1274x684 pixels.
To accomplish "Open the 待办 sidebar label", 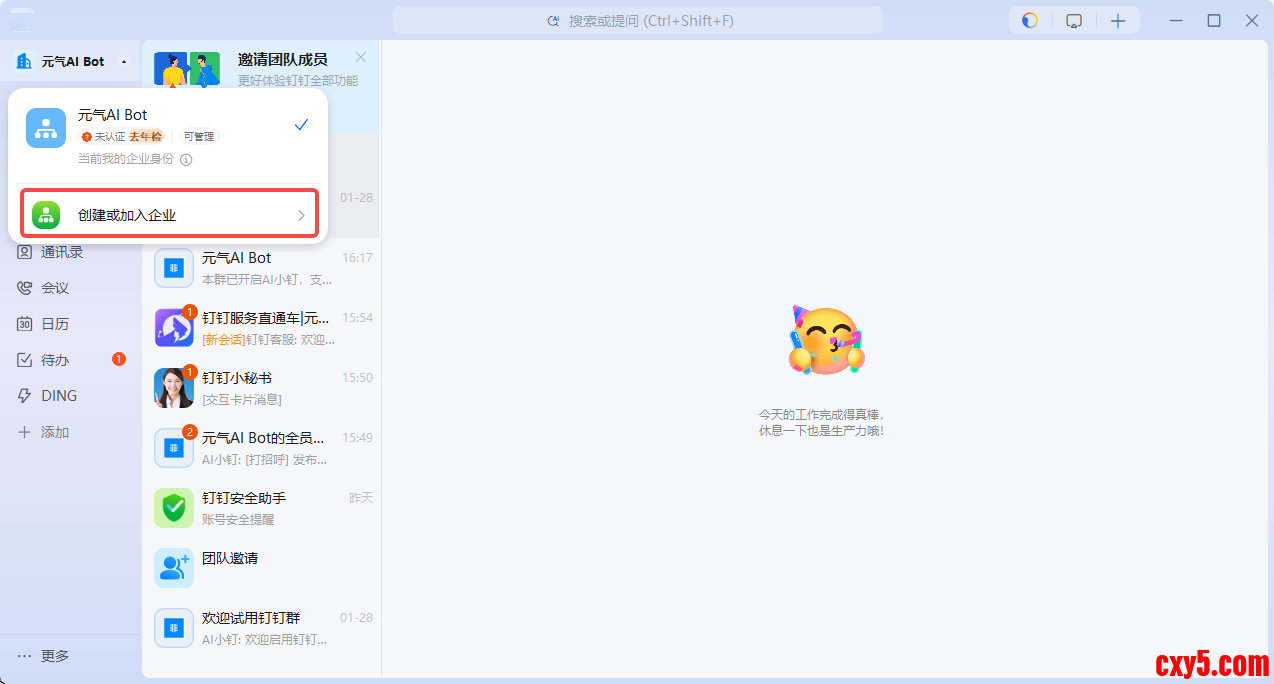I will (x=55, y=360).
